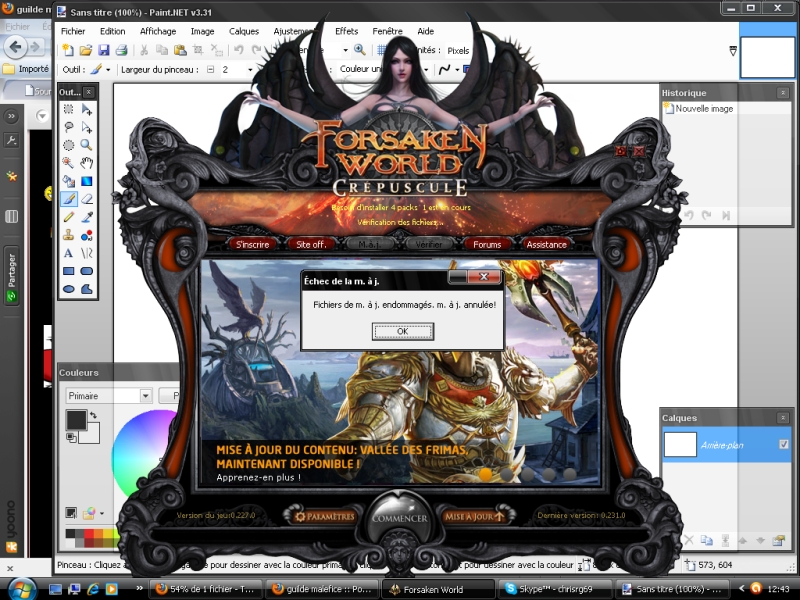Screen dimensions: 800x600
Task: Select the Magic Wand tool
Action: [68, 163]
